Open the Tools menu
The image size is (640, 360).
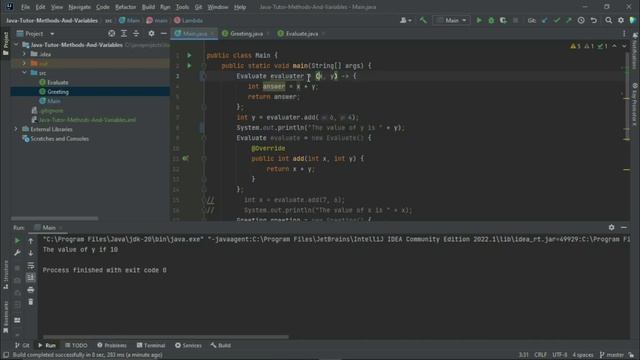[x=182, y=7]
